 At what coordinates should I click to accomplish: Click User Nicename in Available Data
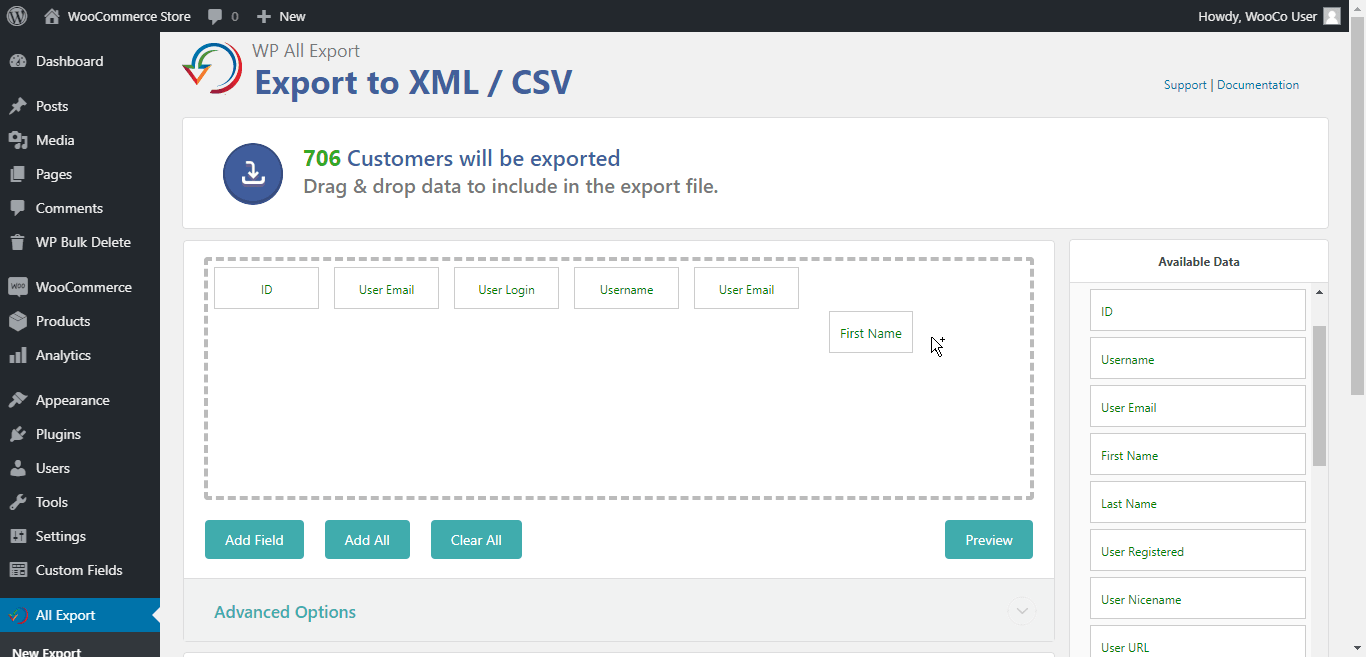(1198, 598)
